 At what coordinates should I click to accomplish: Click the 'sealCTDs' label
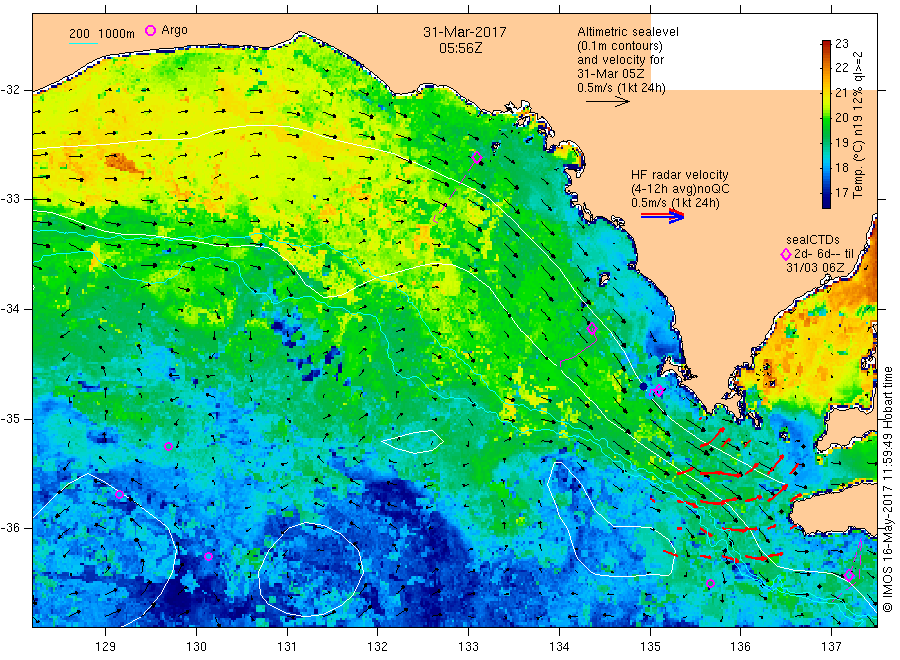(x=813, y=240)
